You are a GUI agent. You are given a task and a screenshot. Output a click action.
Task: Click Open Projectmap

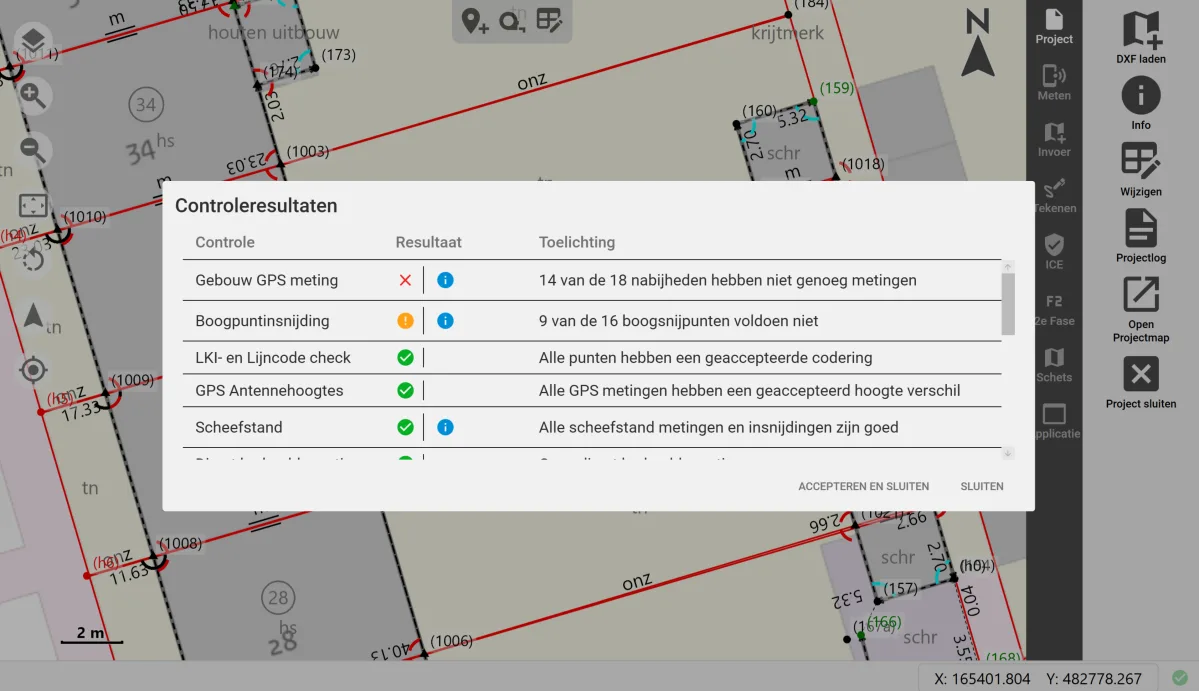[1141, 310]
